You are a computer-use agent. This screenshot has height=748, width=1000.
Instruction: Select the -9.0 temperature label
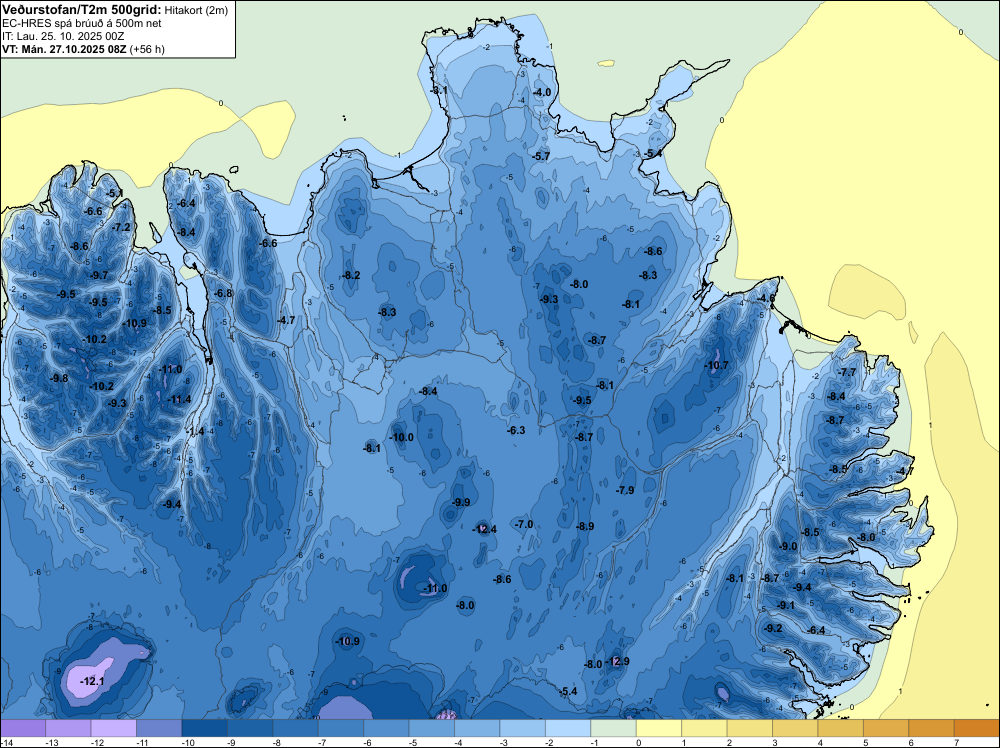(788, 546)
